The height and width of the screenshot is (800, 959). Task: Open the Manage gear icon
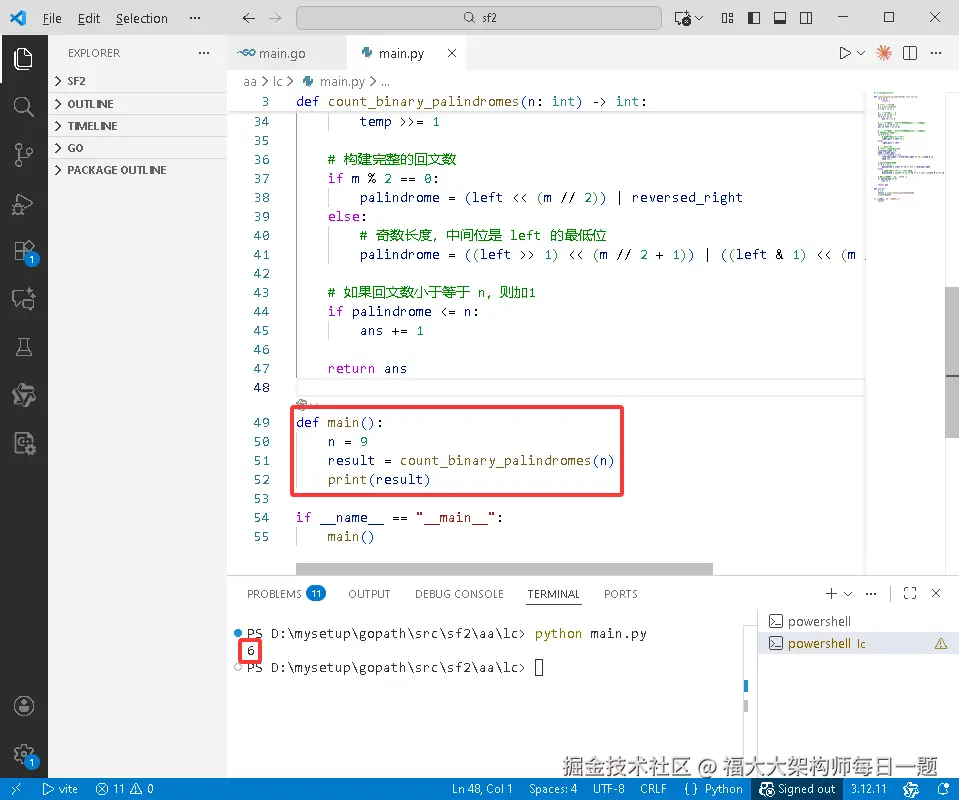tap(24, 755)
